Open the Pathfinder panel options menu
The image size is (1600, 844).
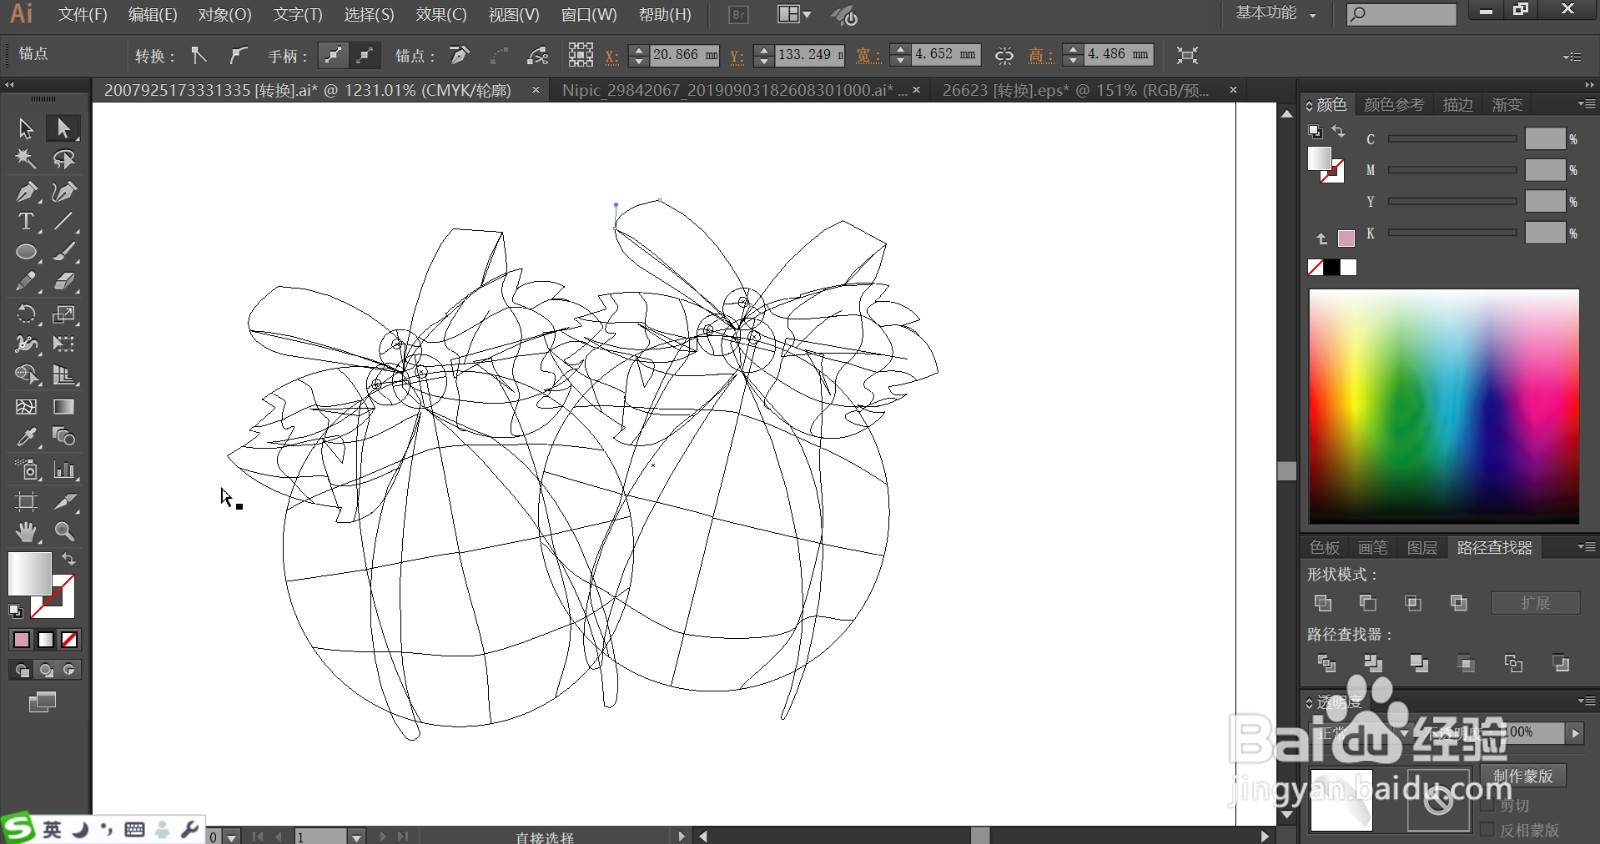tap(1586, 547)
